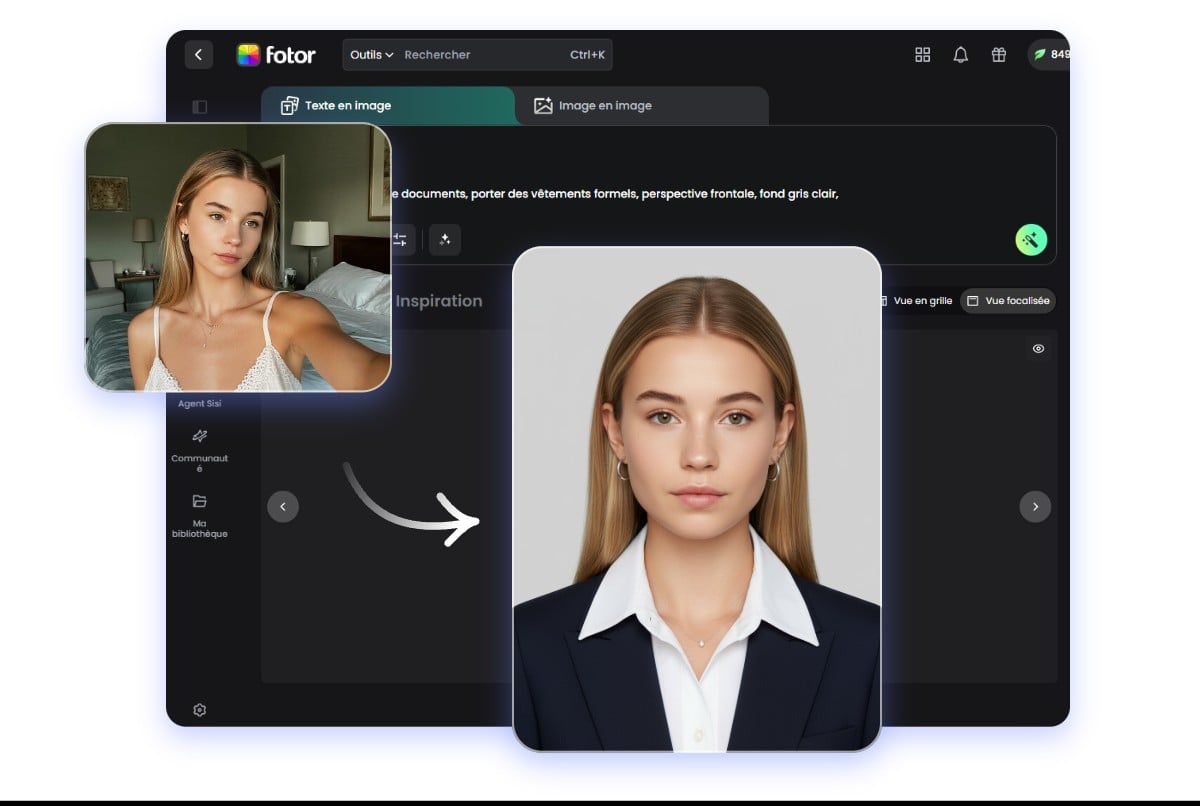Open the settings gear at bottom left
The height and width of the screenshot is (806, 1200).
pos(199,709)
